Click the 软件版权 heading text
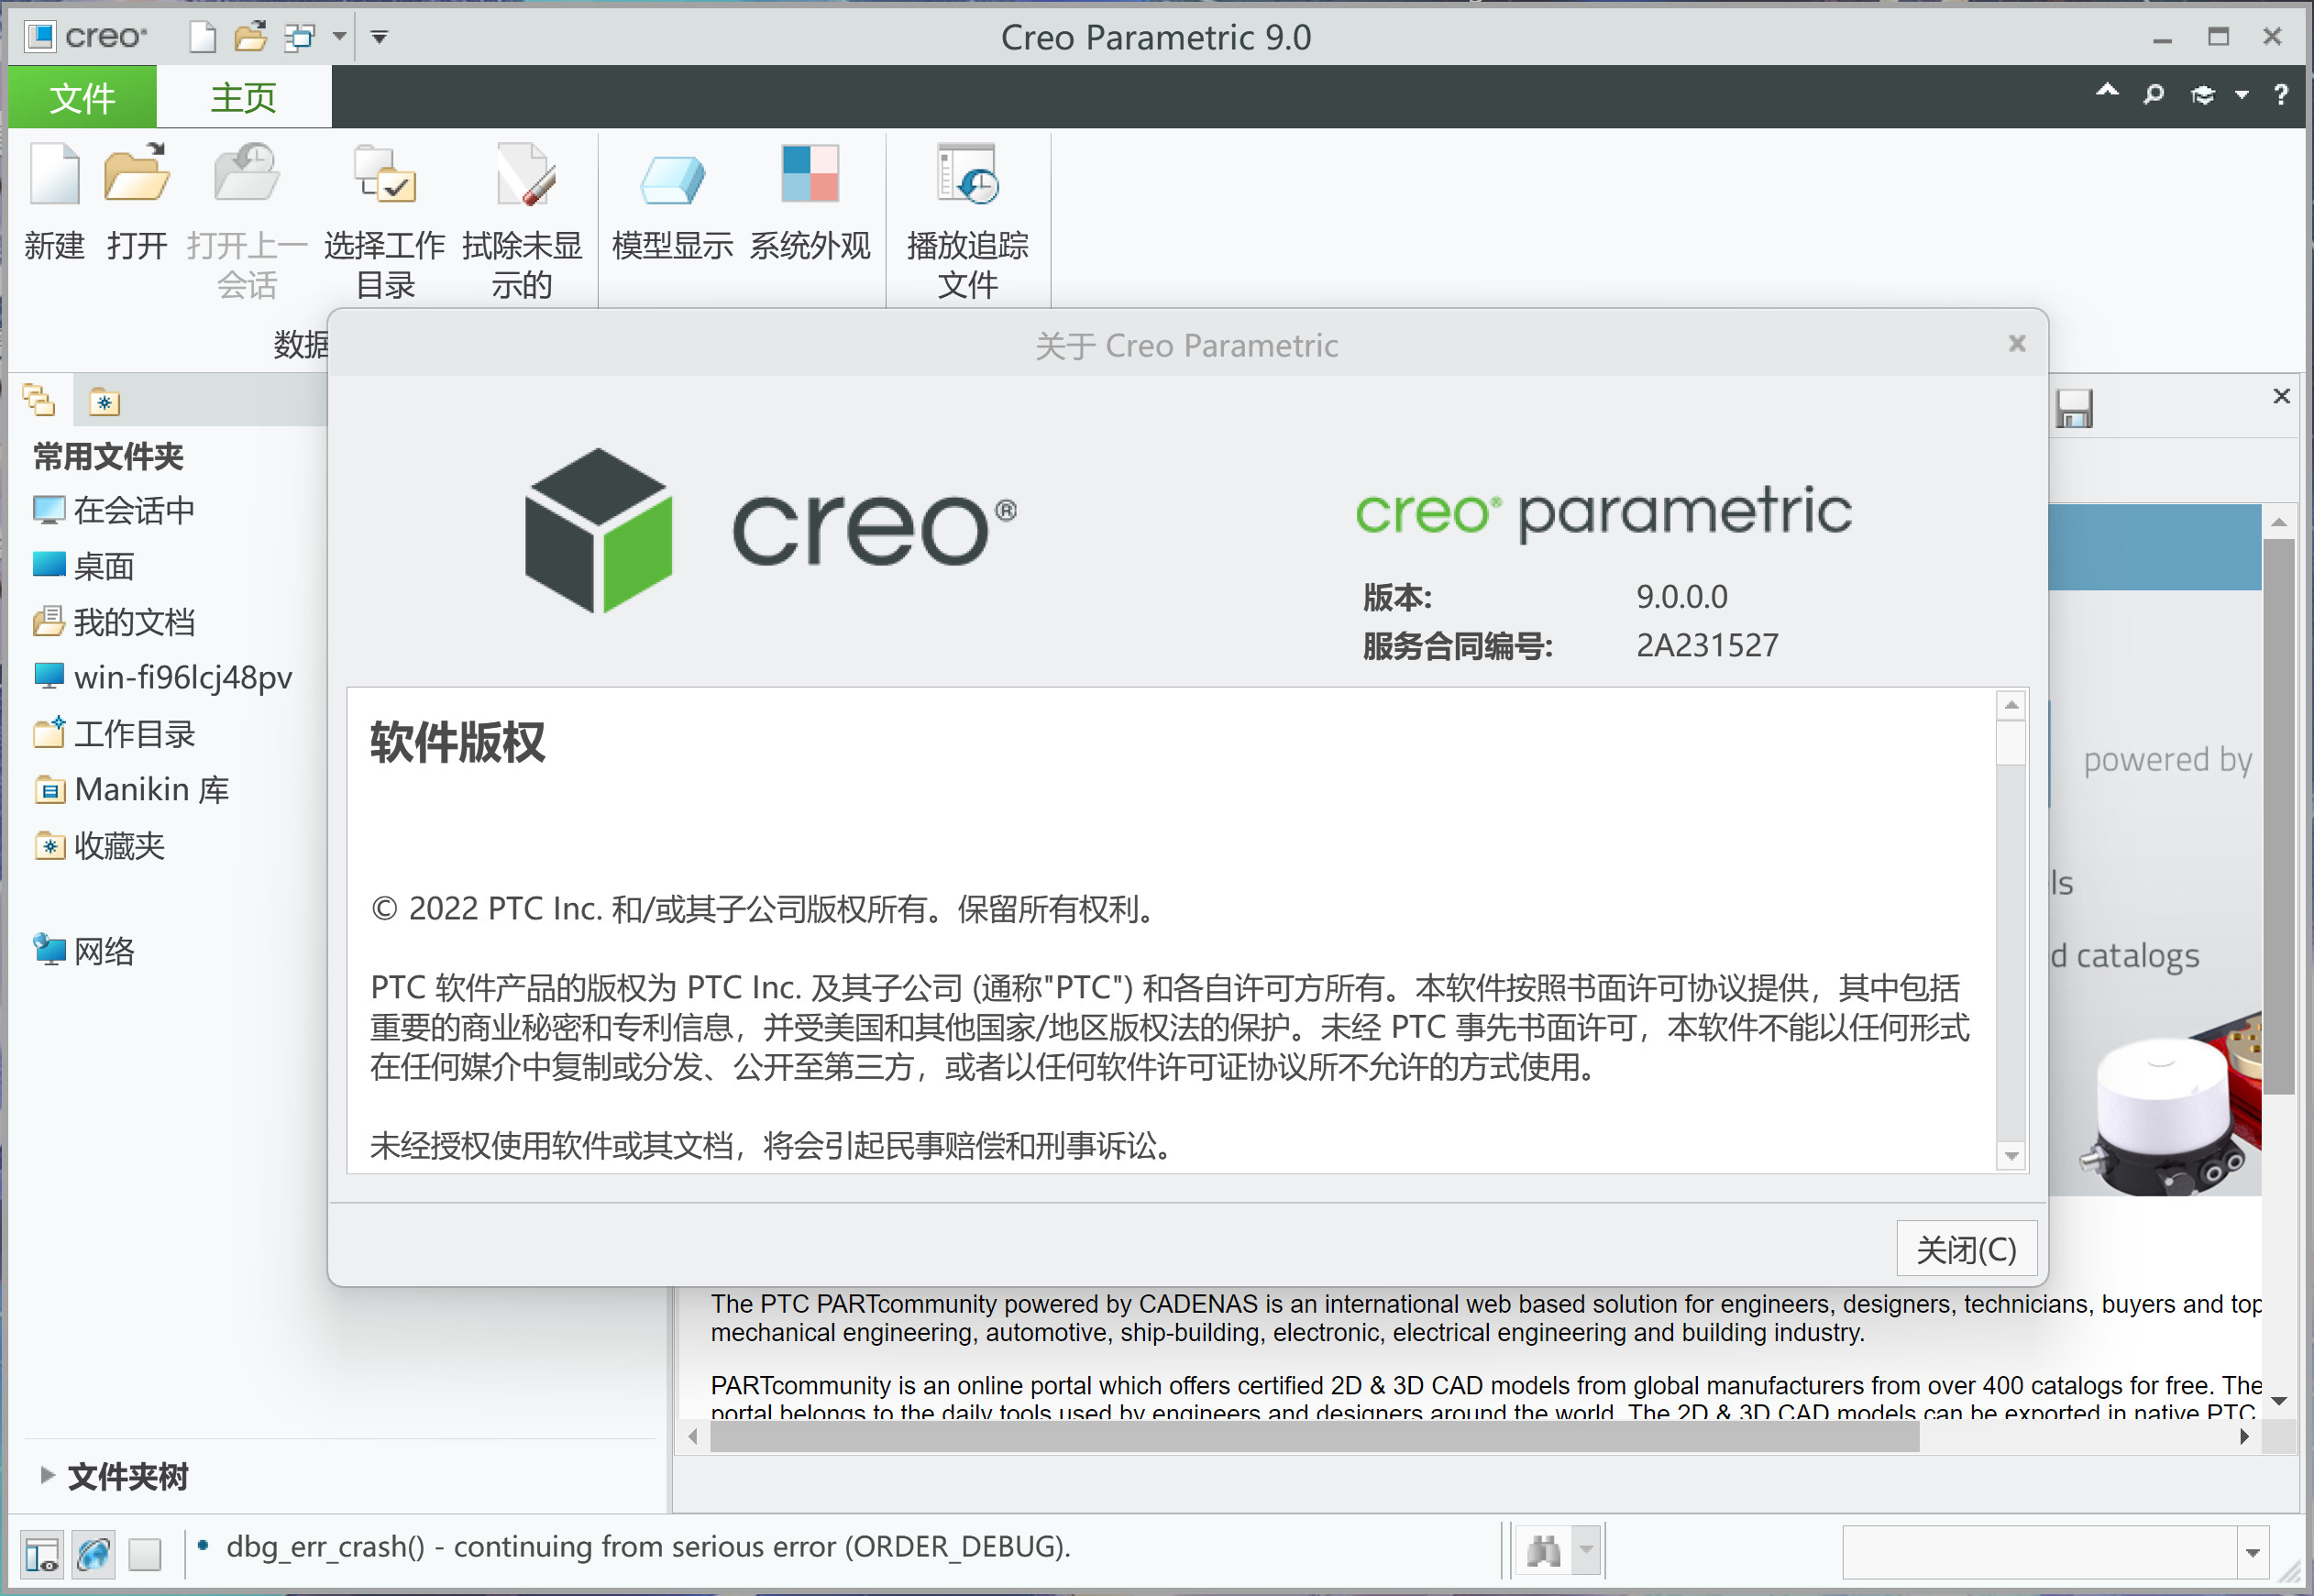2314x1596 pixels. pyautogui.click(x=457, y=742)
